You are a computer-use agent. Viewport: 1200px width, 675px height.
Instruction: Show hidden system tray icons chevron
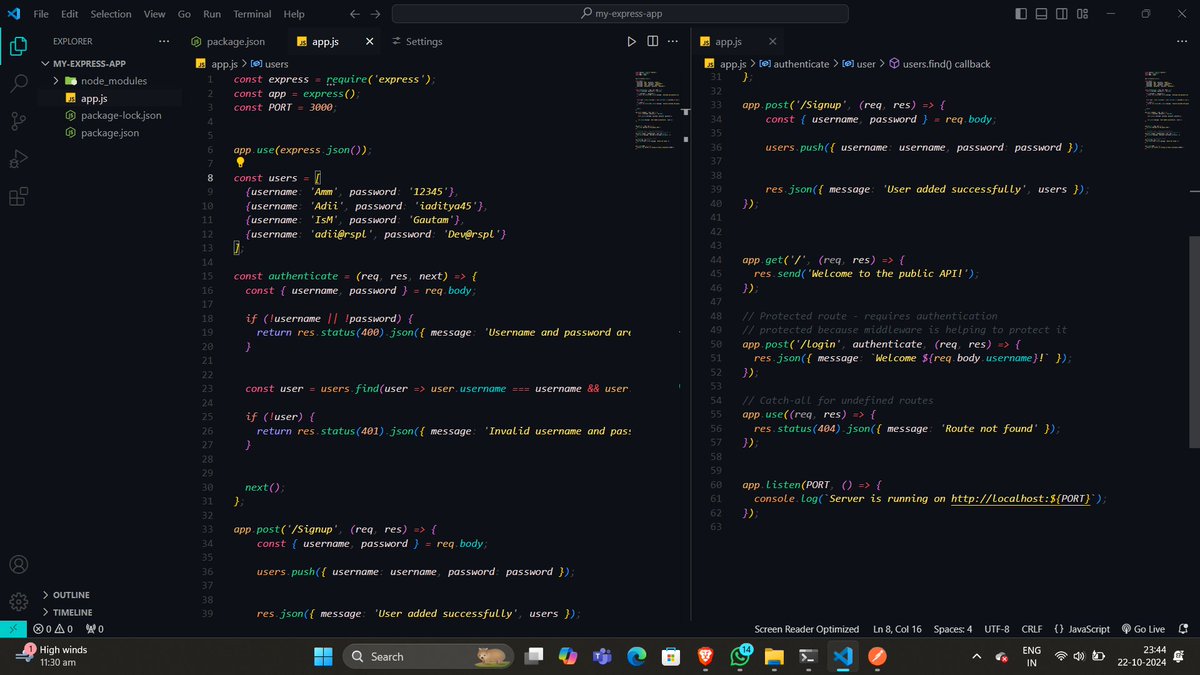pos(976,656)
